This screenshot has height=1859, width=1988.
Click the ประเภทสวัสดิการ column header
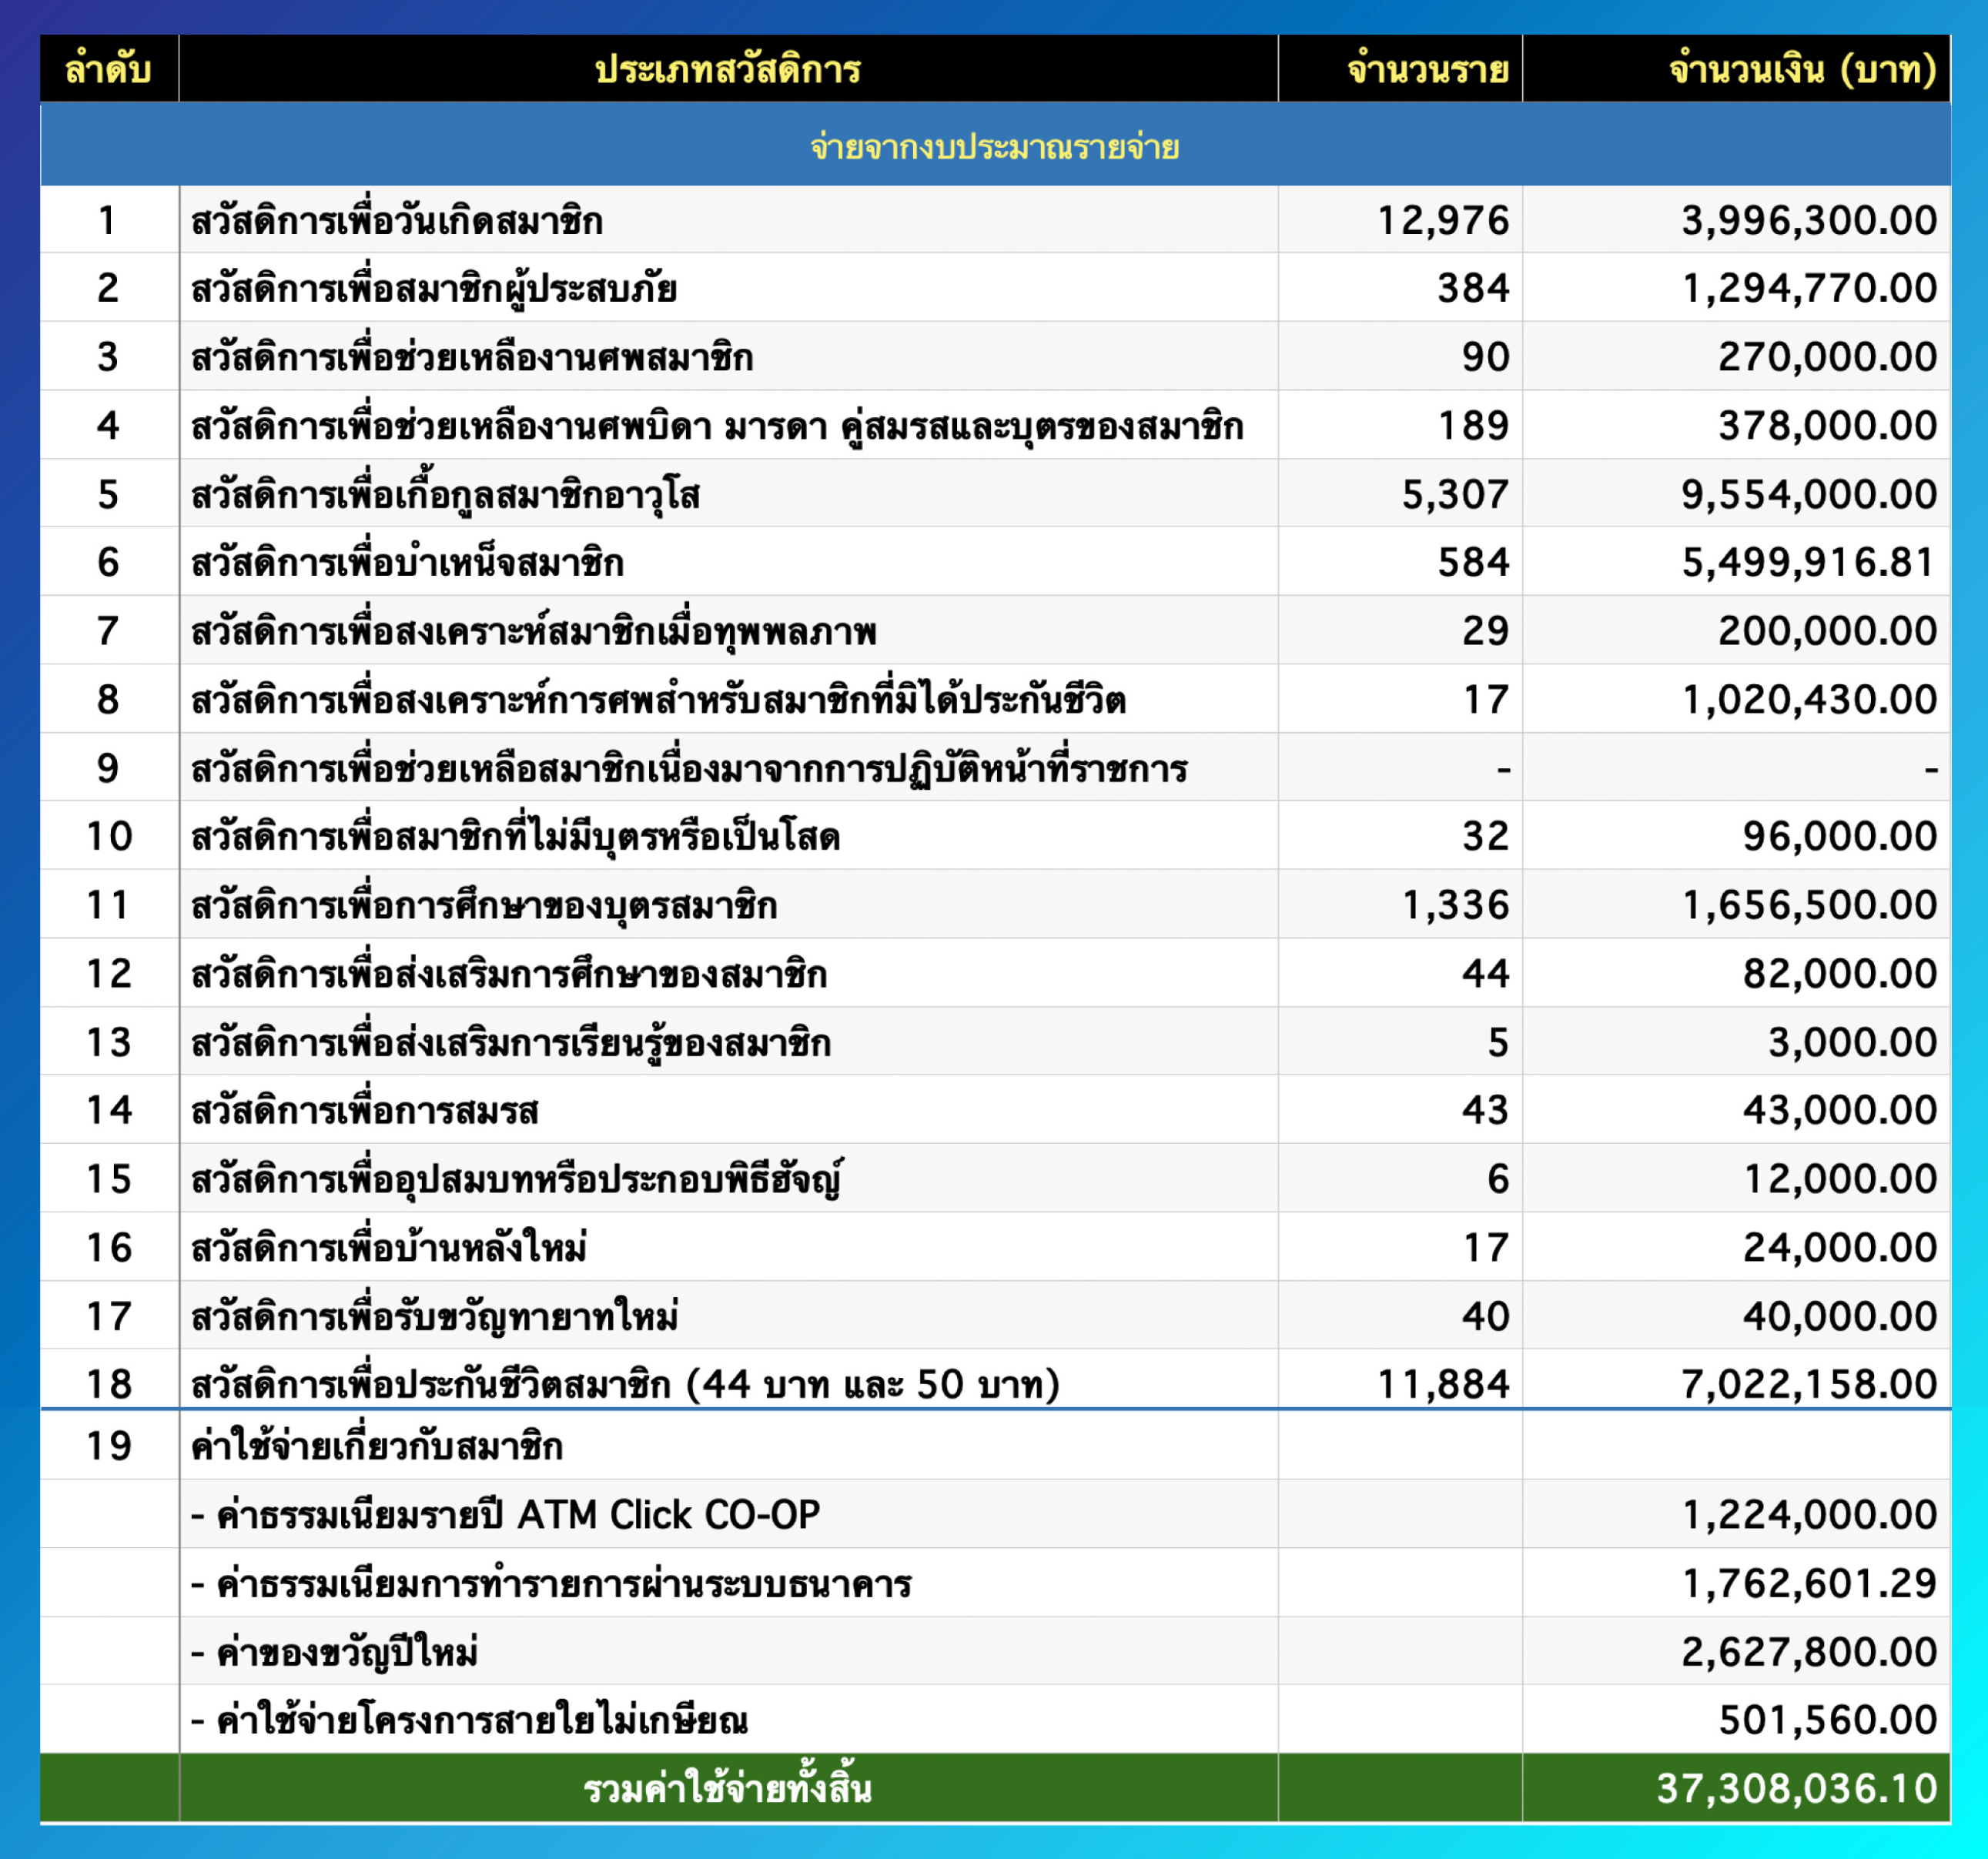727,69
